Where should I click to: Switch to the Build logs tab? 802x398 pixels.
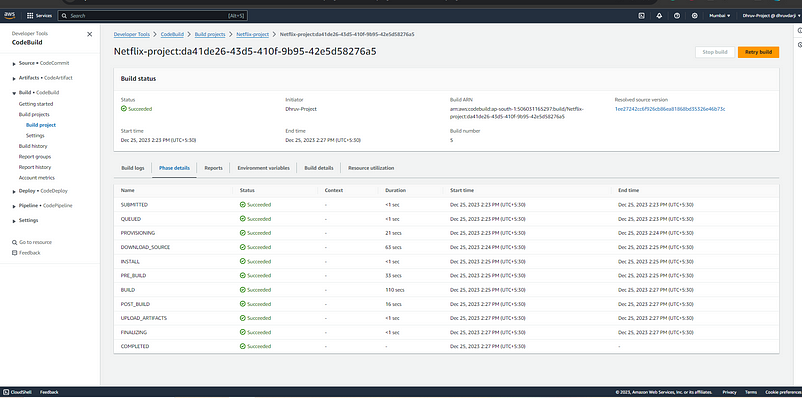click(132, 168)
